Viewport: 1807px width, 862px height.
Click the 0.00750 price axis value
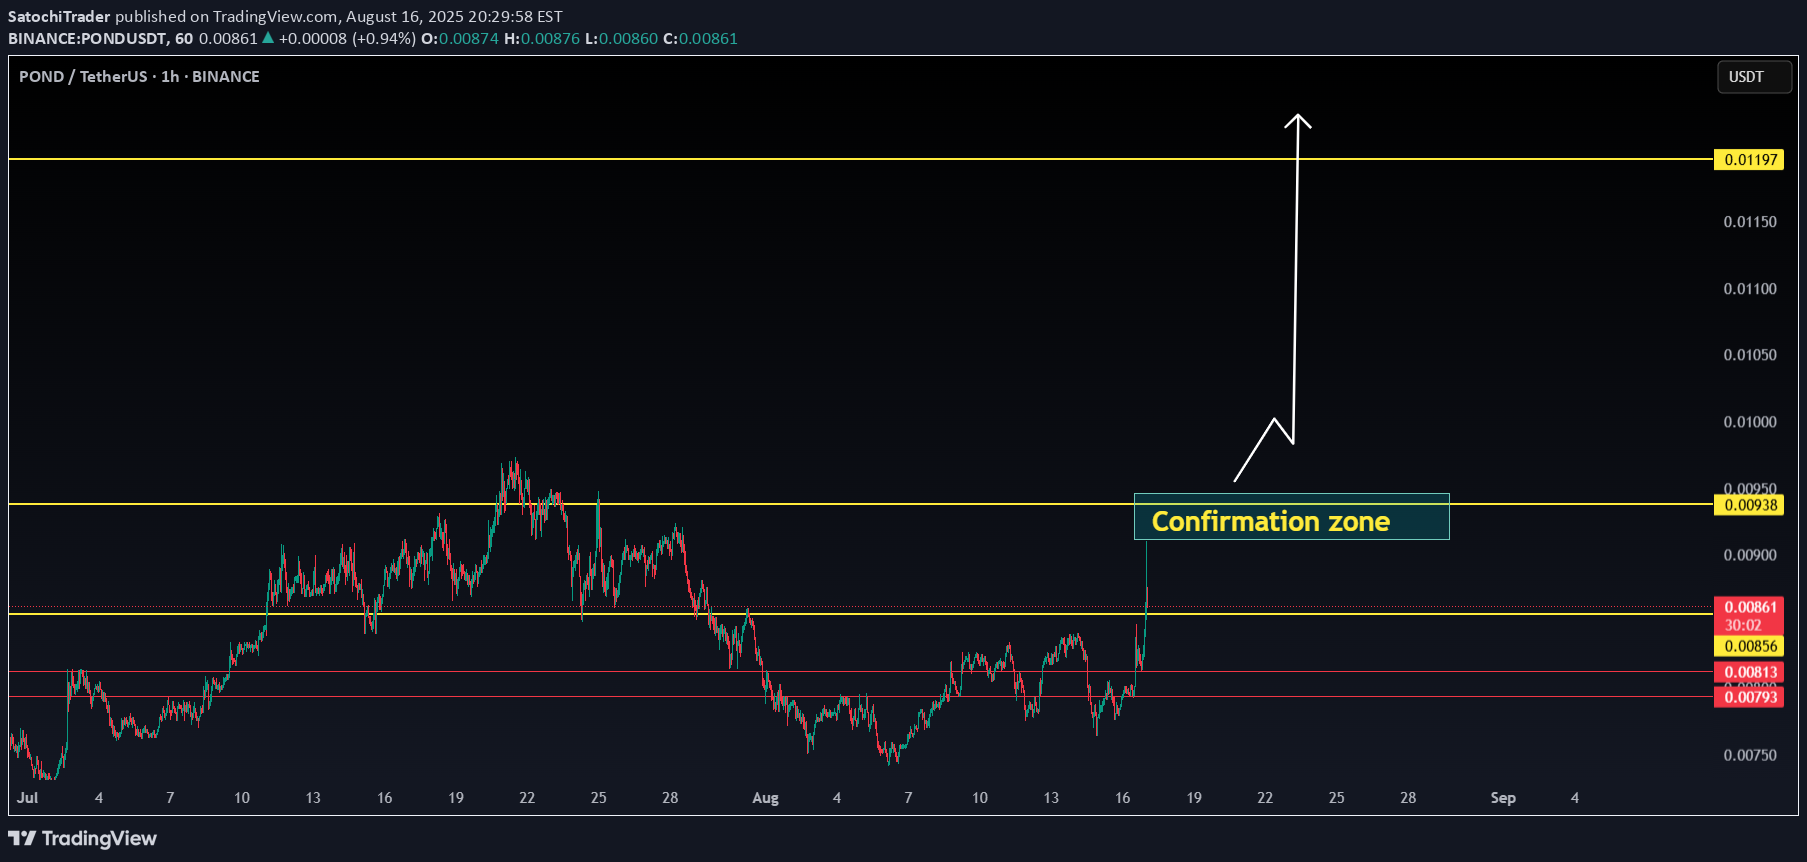point(1750,755)
